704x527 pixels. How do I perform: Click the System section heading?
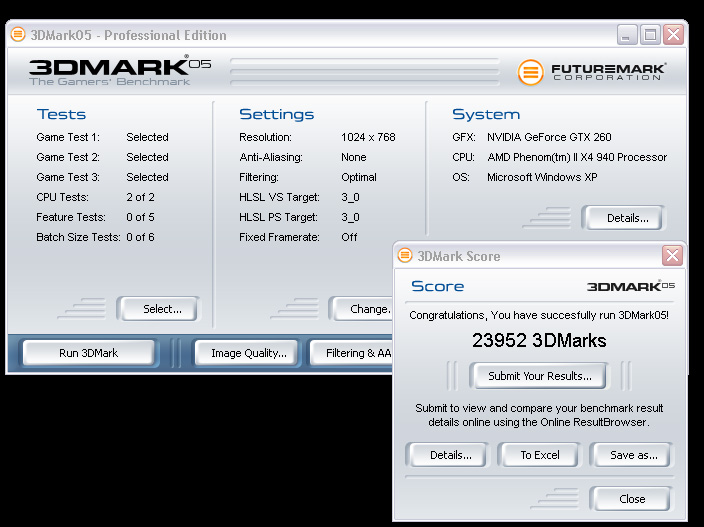(x=486, y=114)
